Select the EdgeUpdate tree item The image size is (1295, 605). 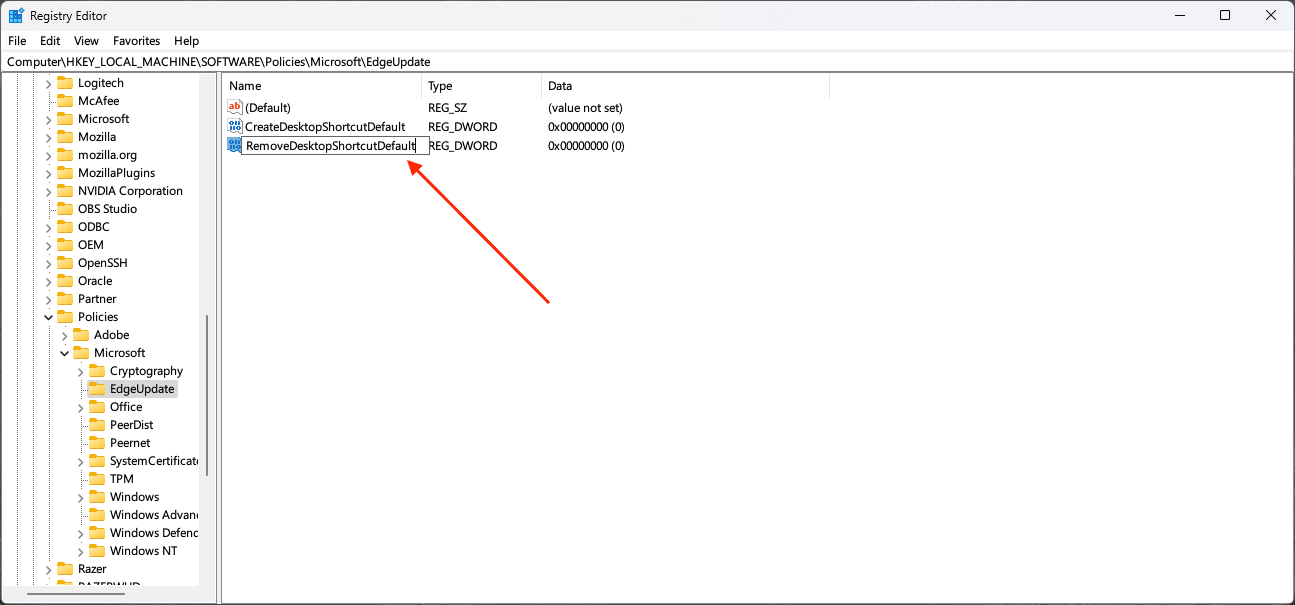coord(142,389)
